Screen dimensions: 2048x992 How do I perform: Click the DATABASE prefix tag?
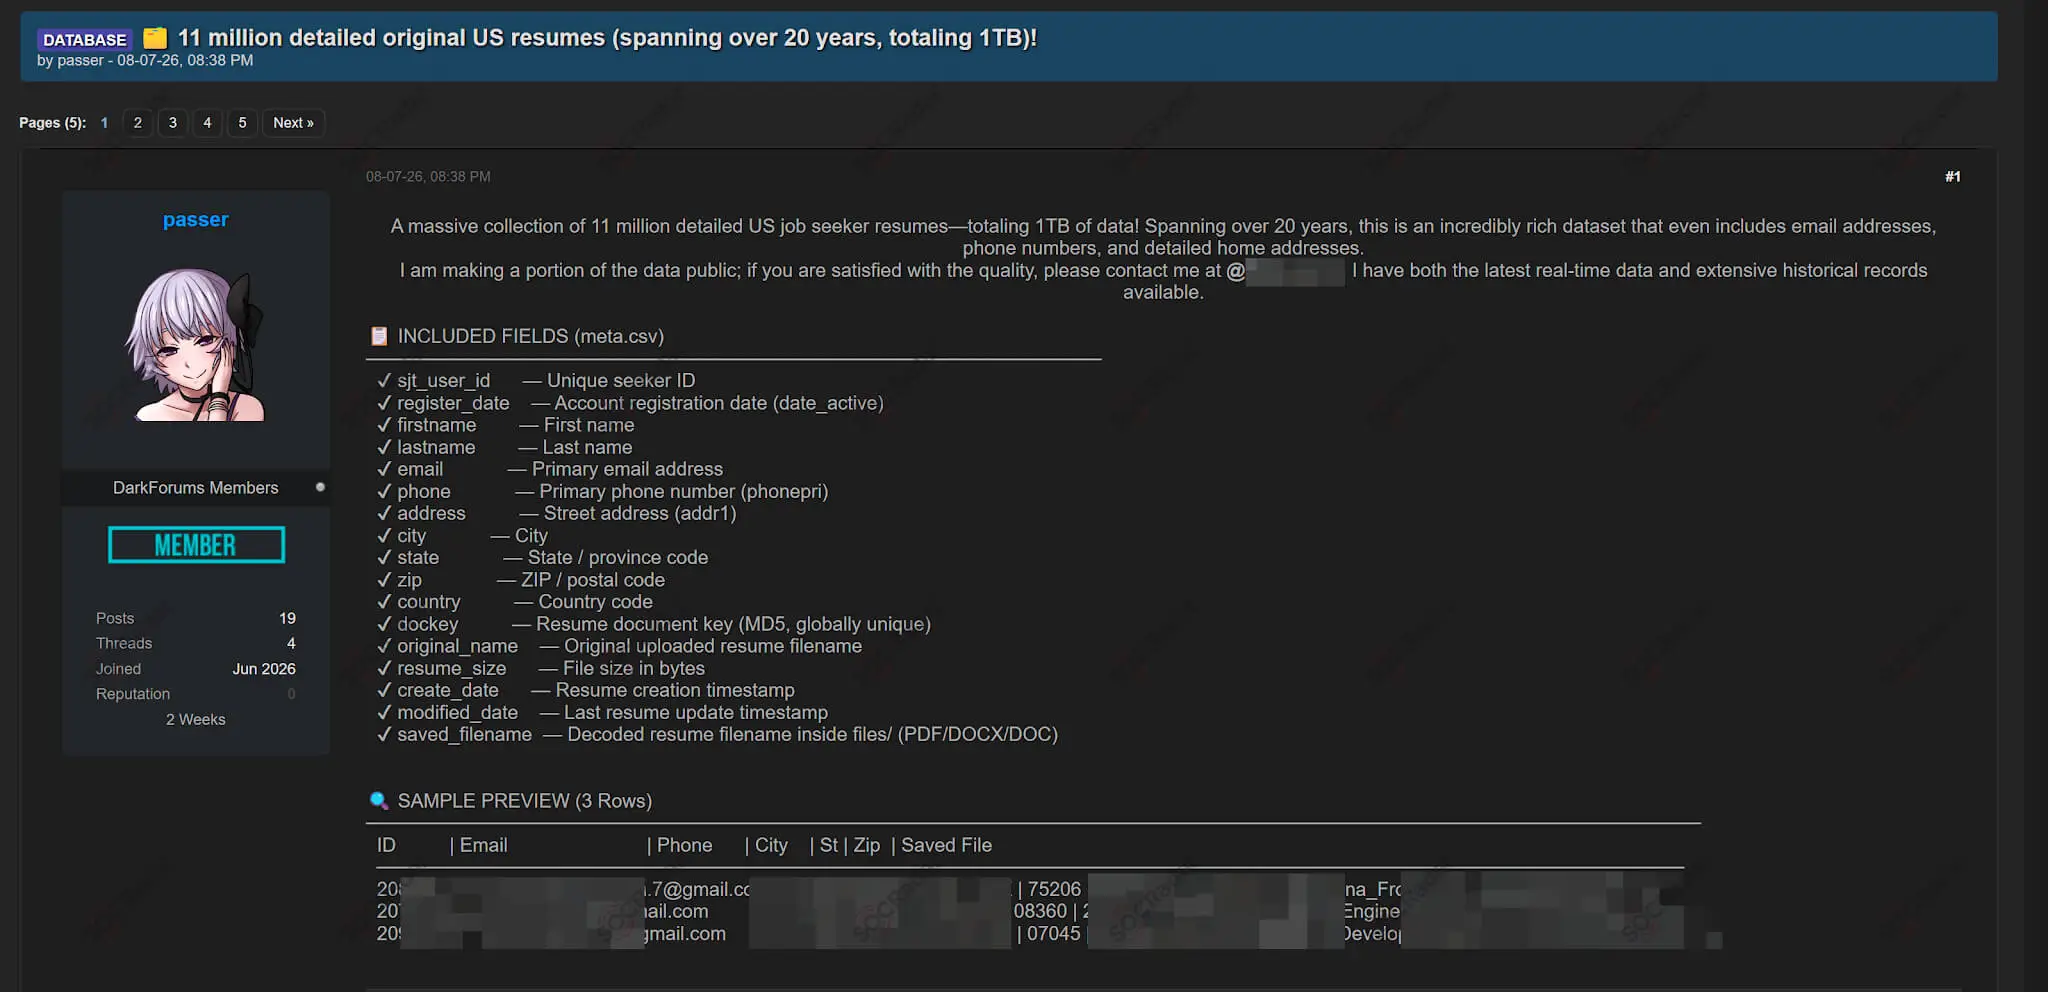(x=85, y=39)
